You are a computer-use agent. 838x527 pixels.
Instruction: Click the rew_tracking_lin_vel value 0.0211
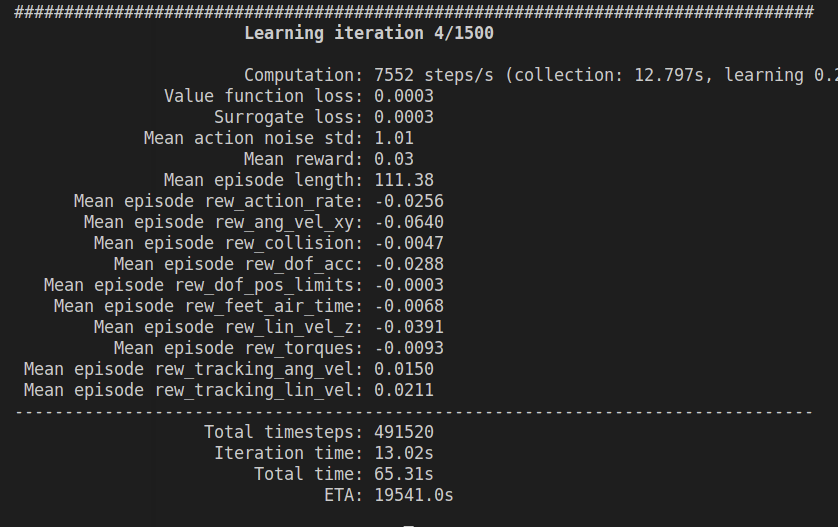(403, 390)
